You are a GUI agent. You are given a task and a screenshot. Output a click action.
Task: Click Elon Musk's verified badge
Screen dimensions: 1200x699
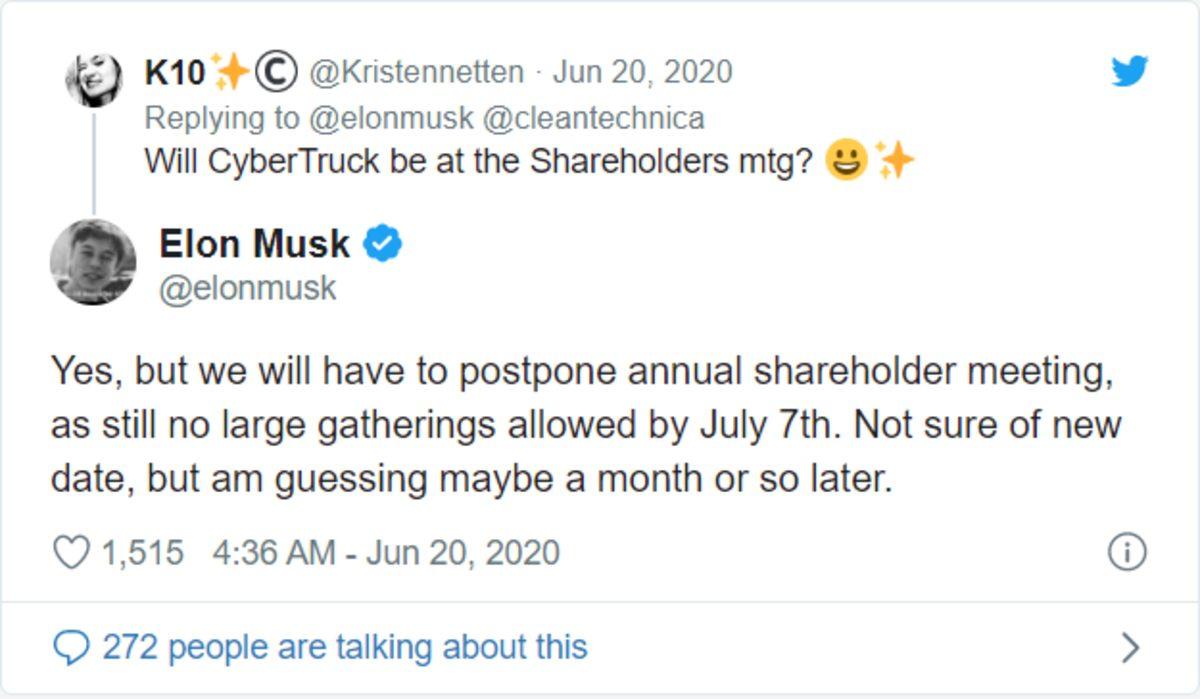tap(382, 243)
